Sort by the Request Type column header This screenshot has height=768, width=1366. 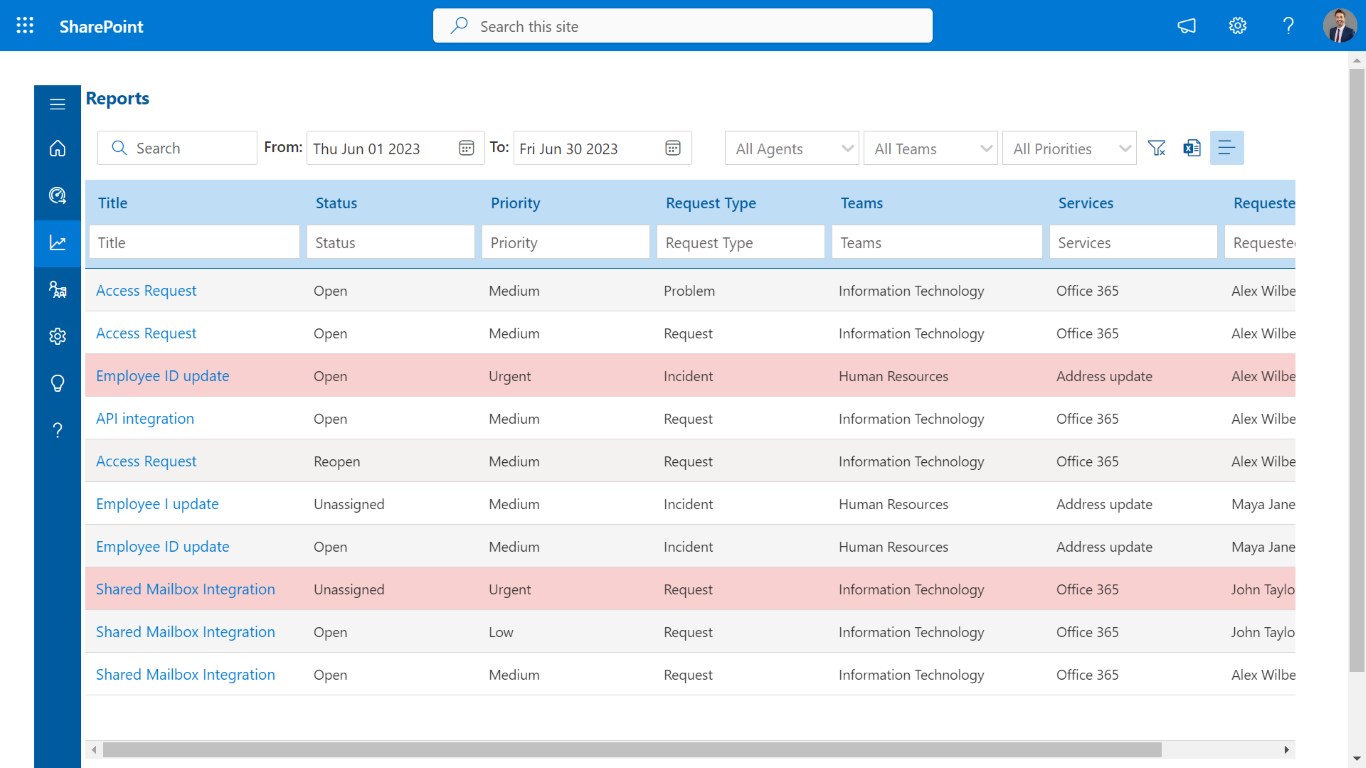[x=711, y=203]
